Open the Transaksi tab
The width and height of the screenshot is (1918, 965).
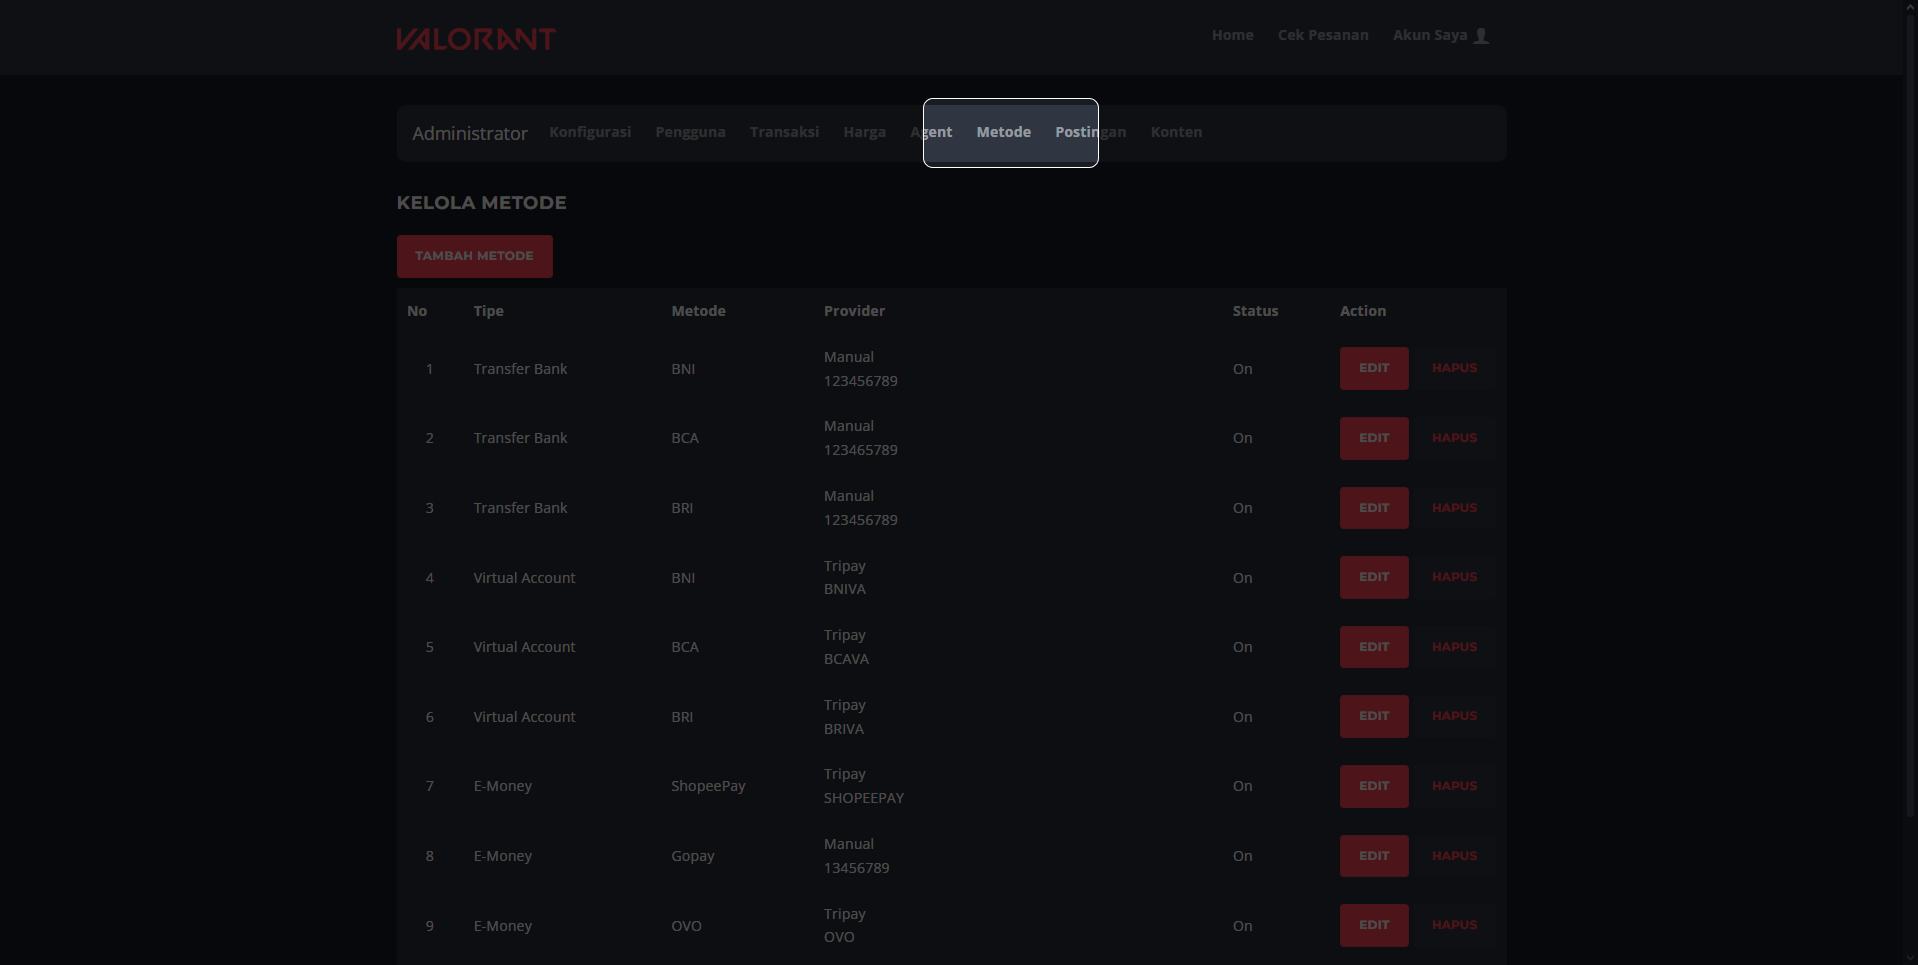(784, 132)
